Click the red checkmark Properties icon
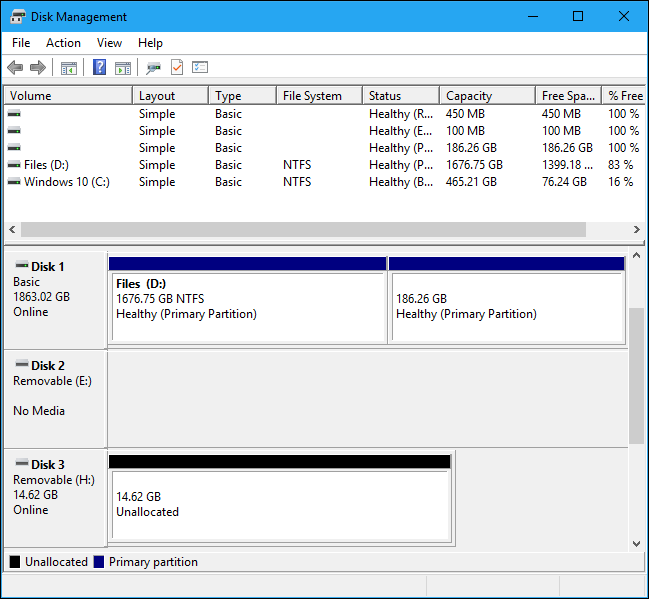 click(177, 68)
